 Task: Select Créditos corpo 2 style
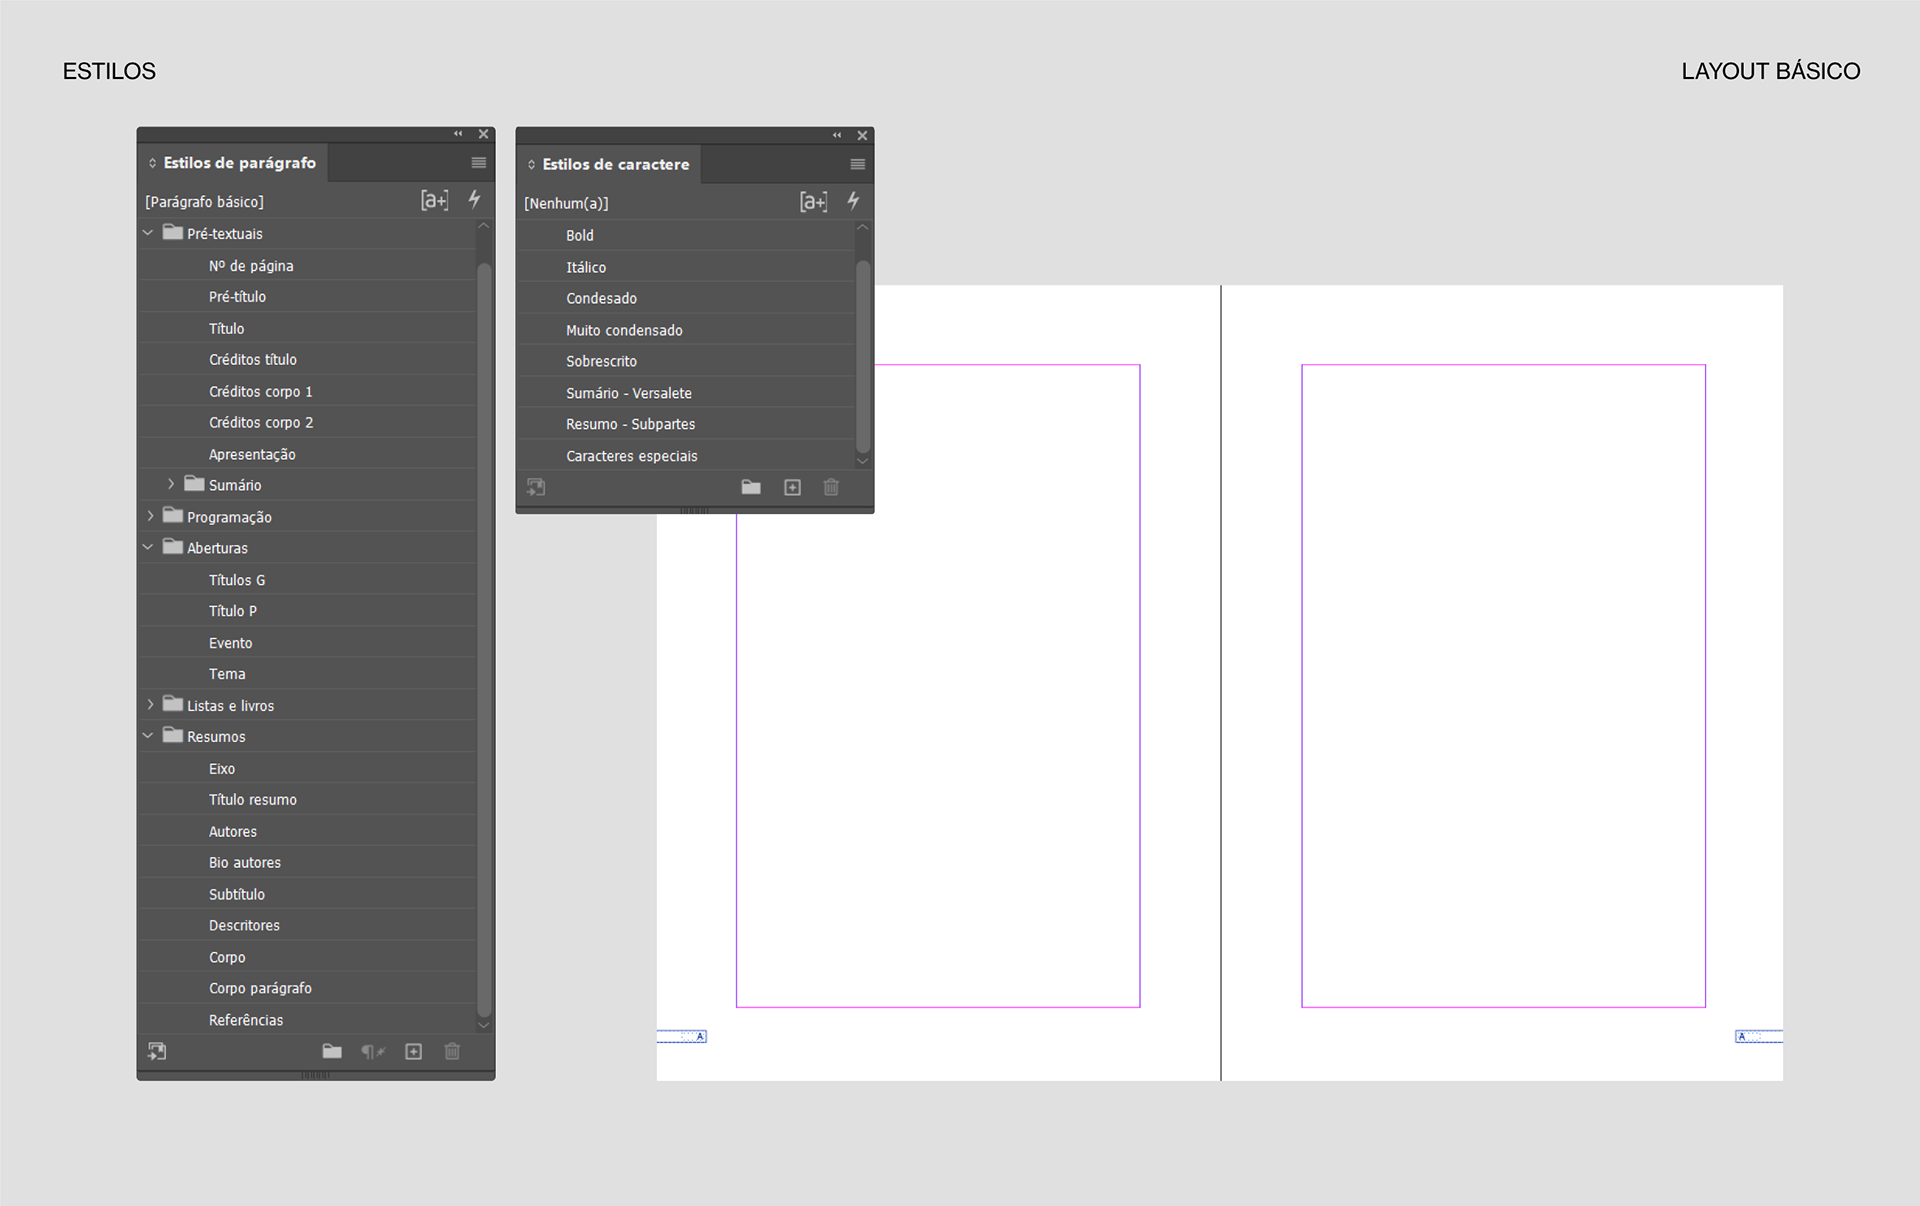point(307,422)
